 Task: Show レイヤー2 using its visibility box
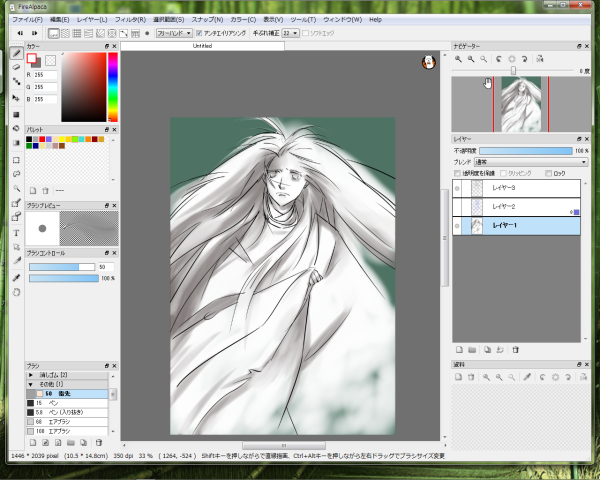click(x=457, y=207)
